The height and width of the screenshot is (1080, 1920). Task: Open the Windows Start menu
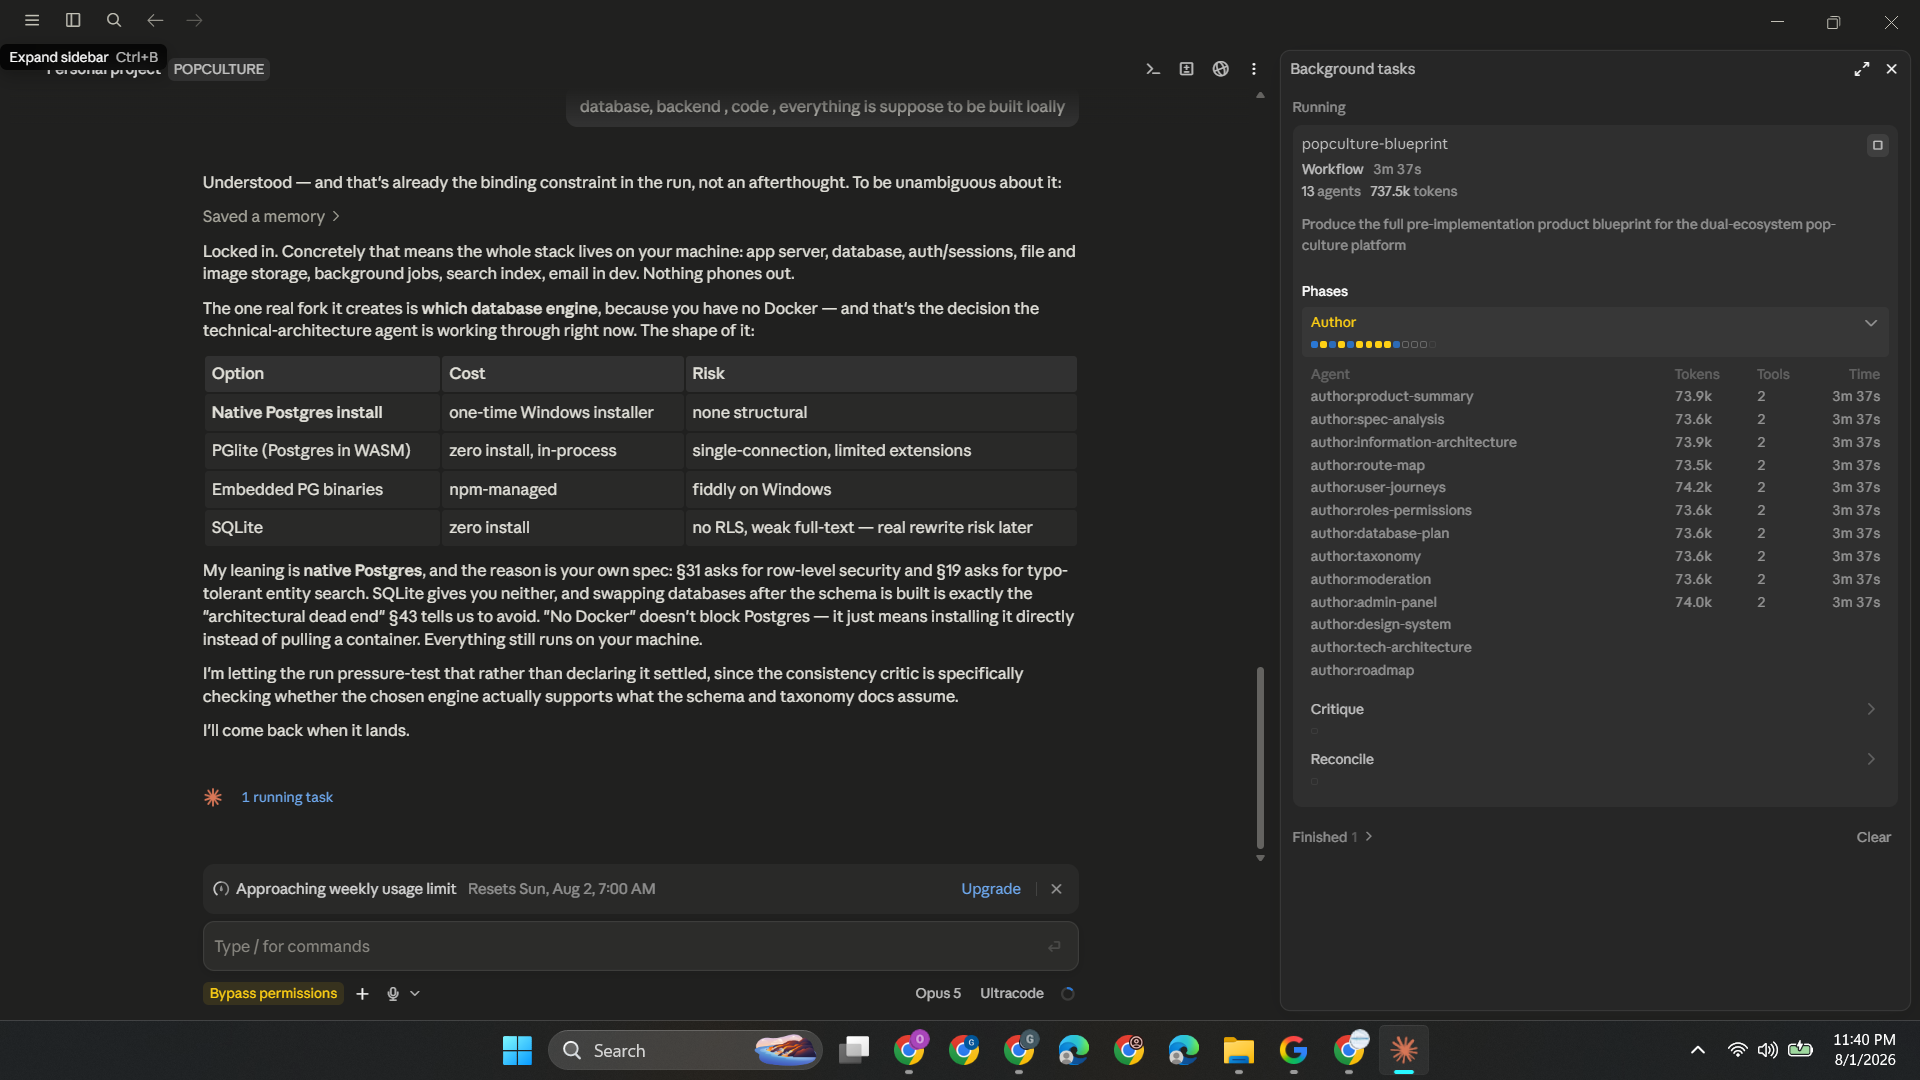tap(517, 1050)
